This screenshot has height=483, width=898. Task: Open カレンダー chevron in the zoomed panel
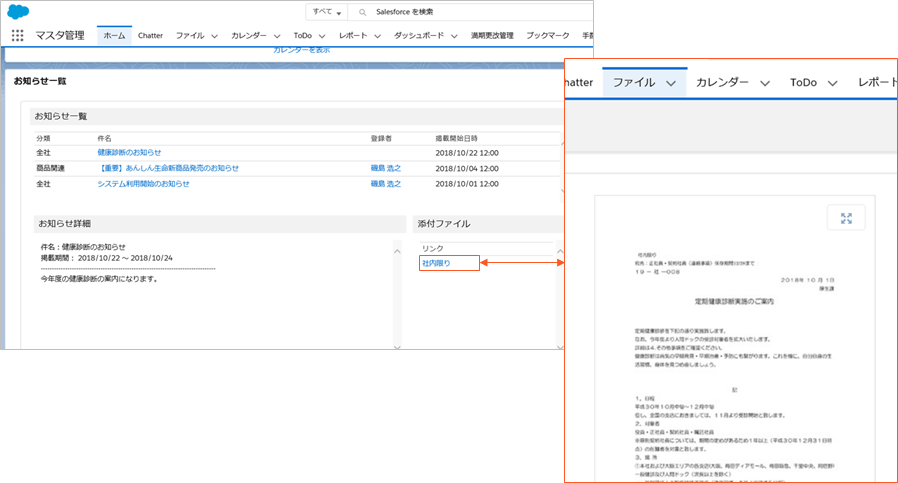(765, 83)
